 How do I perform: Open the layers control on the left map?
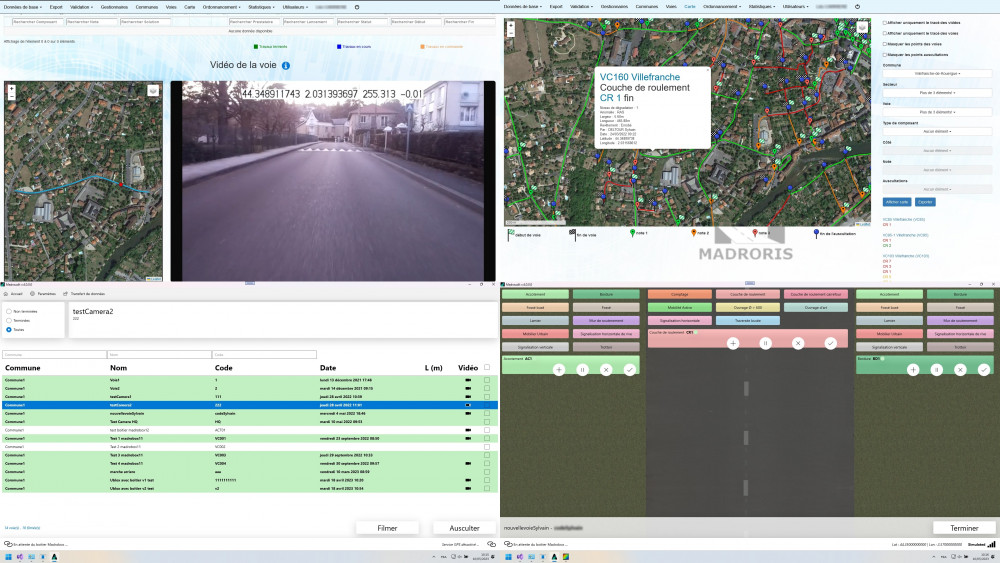(153, 90)
